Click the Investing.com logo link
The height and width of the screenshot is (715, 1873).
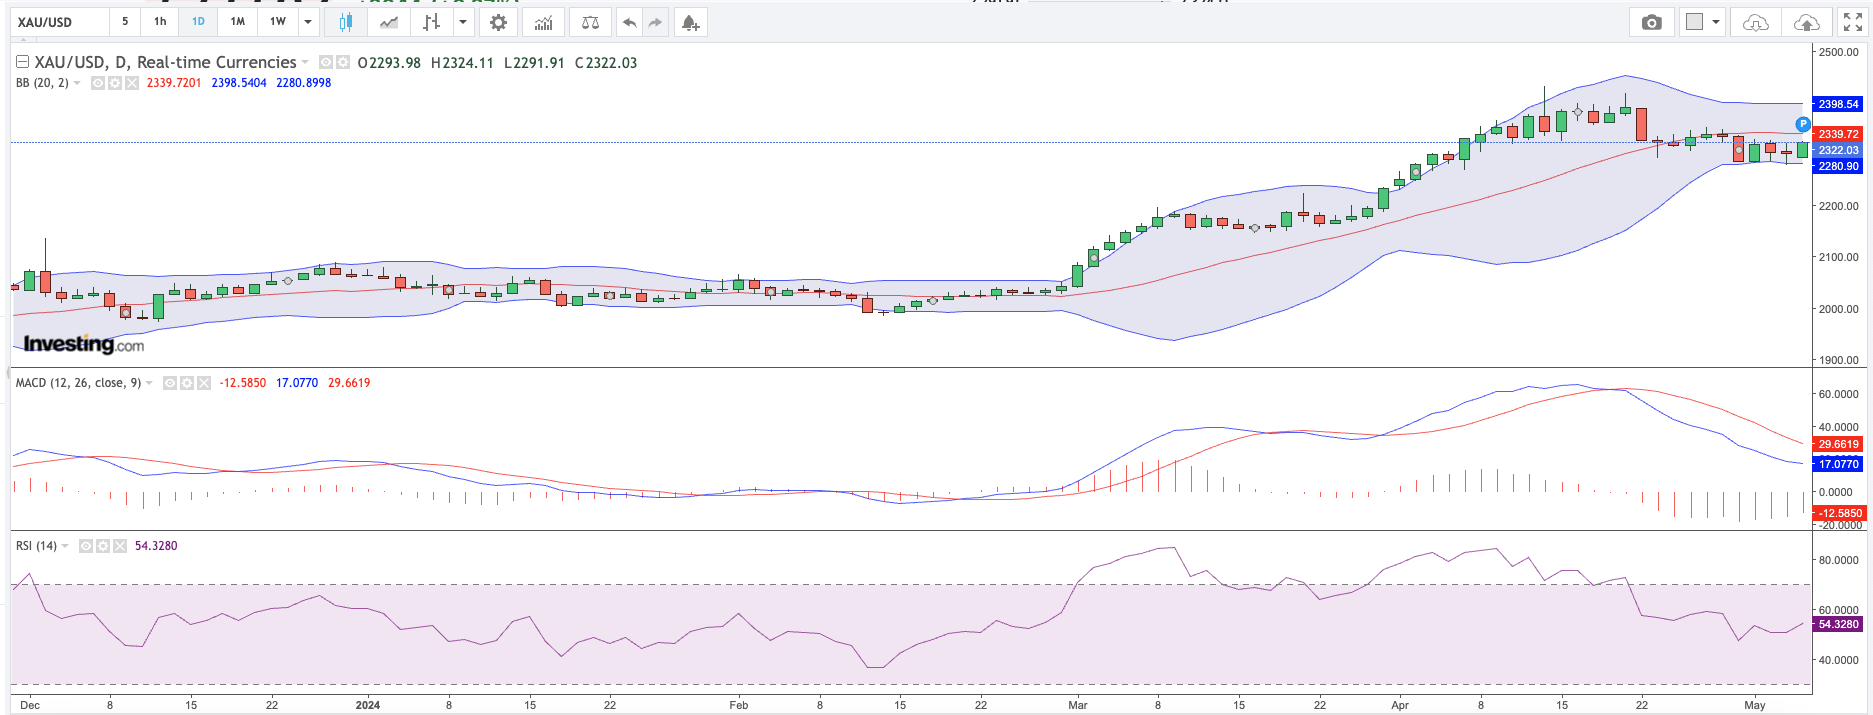pos(84,344)
